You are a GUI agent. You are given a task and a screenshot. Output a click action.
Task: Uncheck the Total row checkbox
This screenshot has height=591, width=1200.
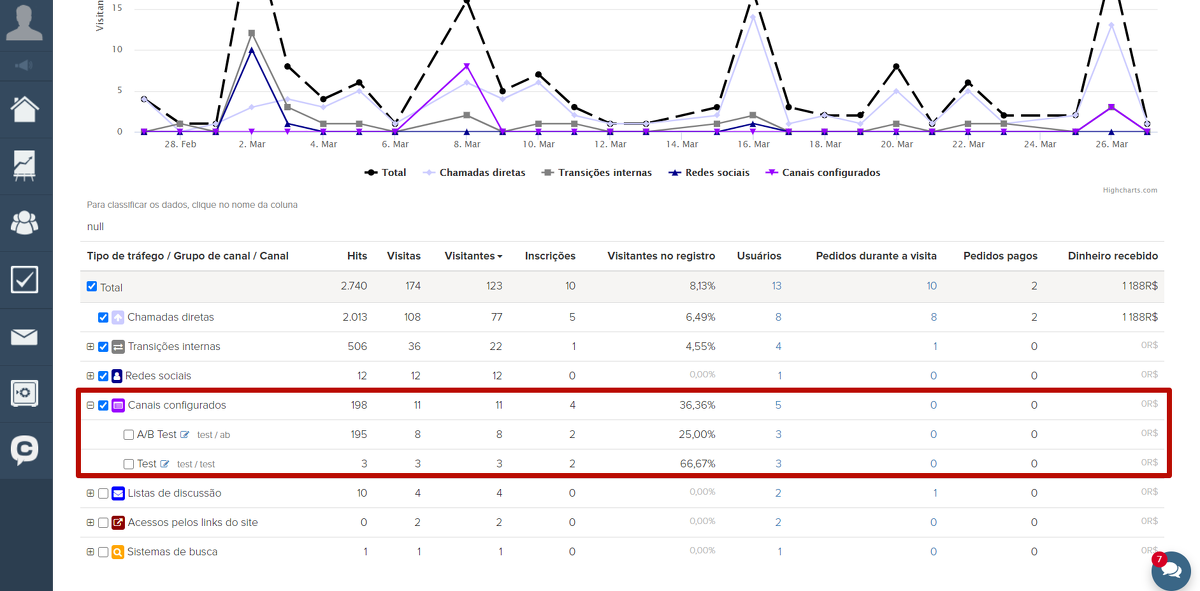[92, 287]
